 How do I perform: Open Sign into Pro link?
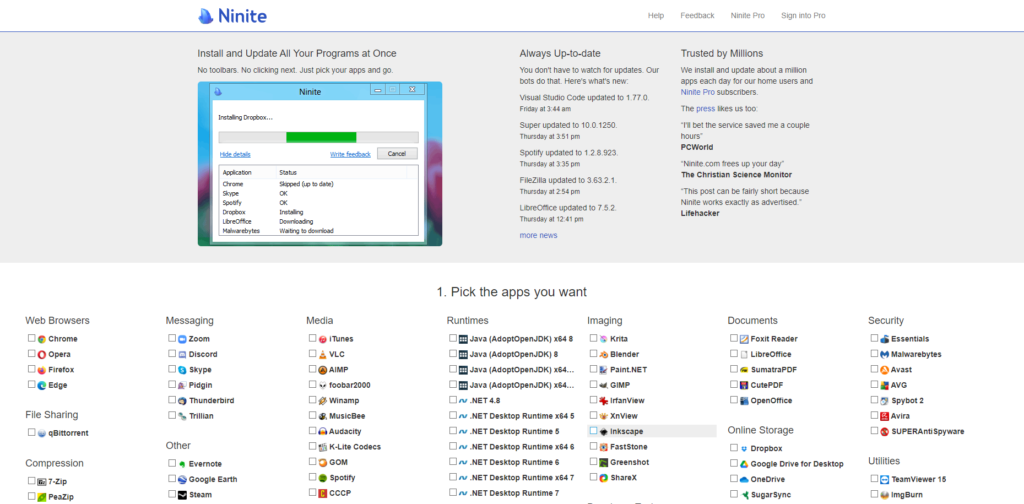(x=803, y=16)
